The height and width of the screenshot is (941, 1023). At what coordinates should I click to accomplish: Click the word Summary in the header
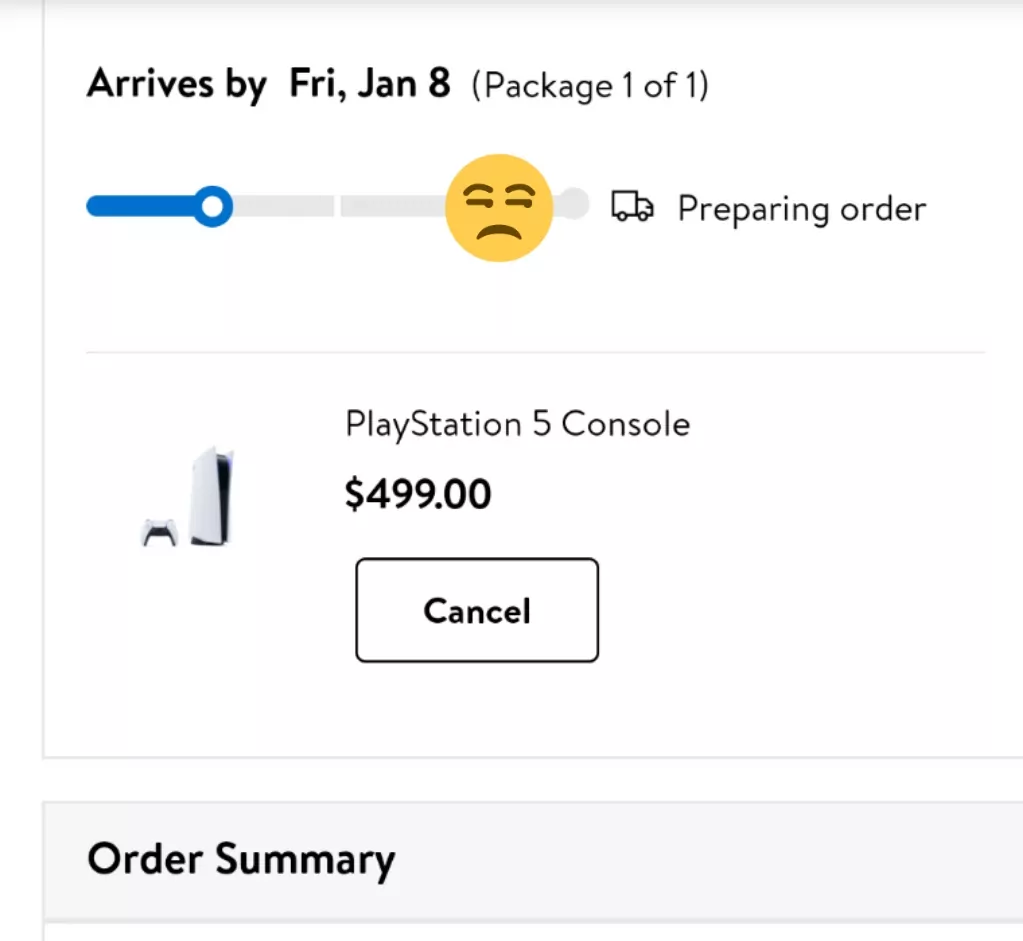pos(305,861)
